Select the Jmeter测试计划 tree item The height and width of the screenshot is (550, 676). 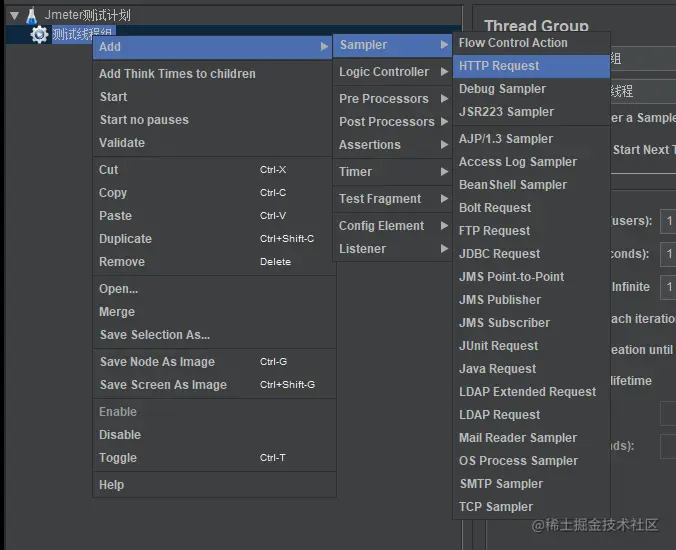point(88,16)
